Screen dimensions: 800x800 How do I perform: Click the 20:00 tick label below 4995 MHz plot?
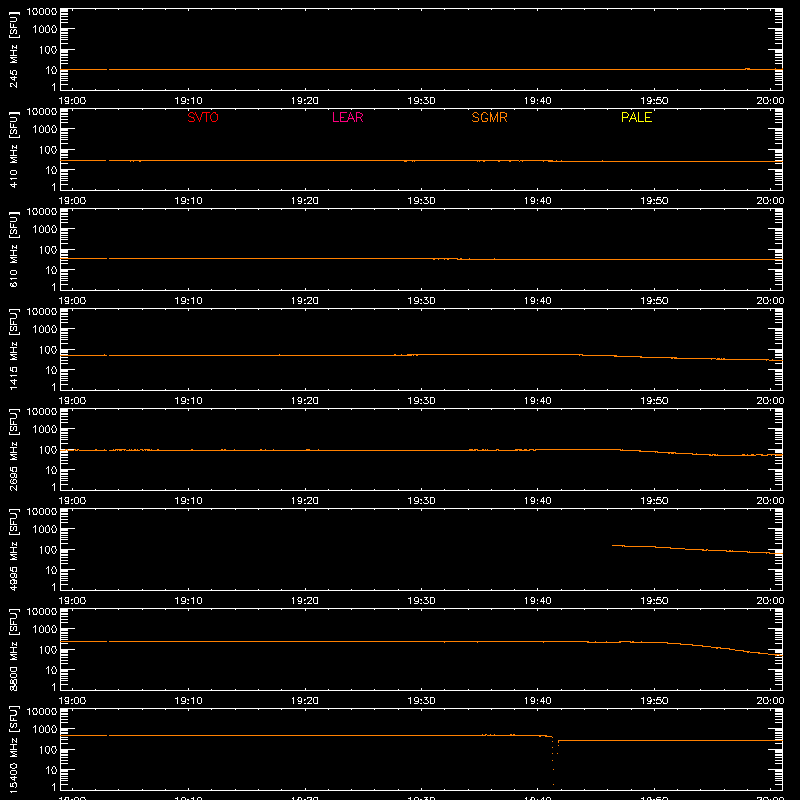tap(770, 601)
